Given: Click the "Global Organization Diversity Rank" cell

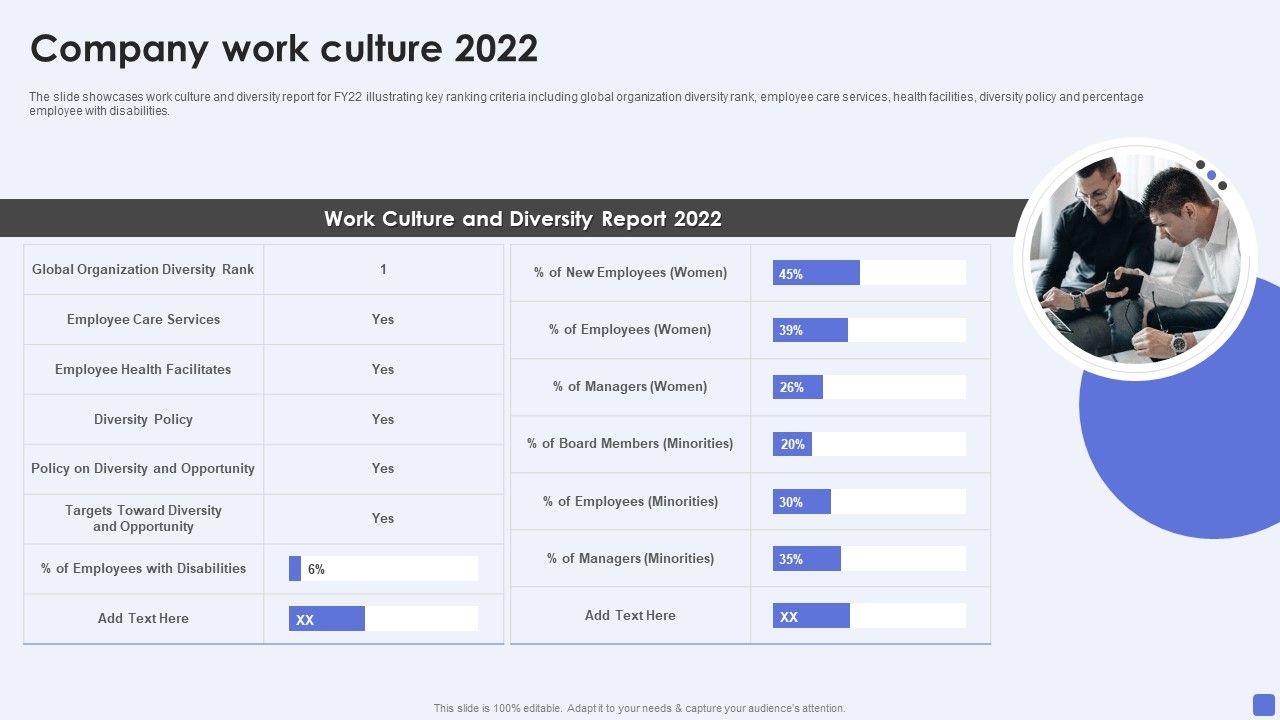Looking at the screenshot, I should coord(143,269).
